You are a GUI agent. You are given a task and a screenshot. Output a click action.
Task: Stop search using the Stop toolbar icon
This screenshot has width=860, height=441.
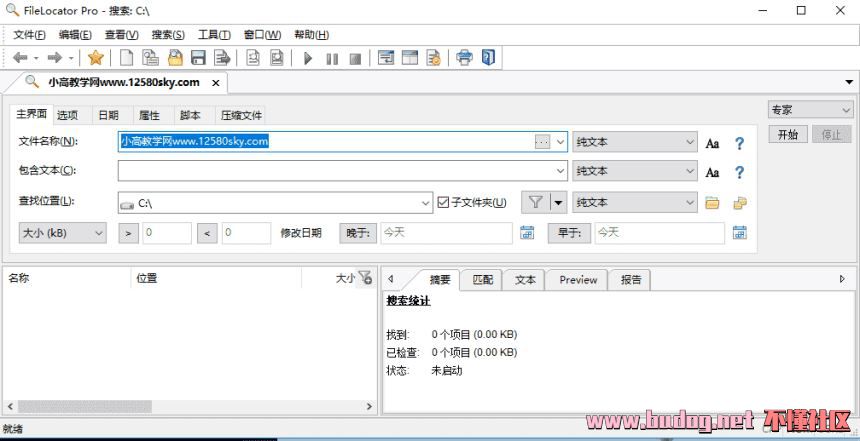click(355, 58)
